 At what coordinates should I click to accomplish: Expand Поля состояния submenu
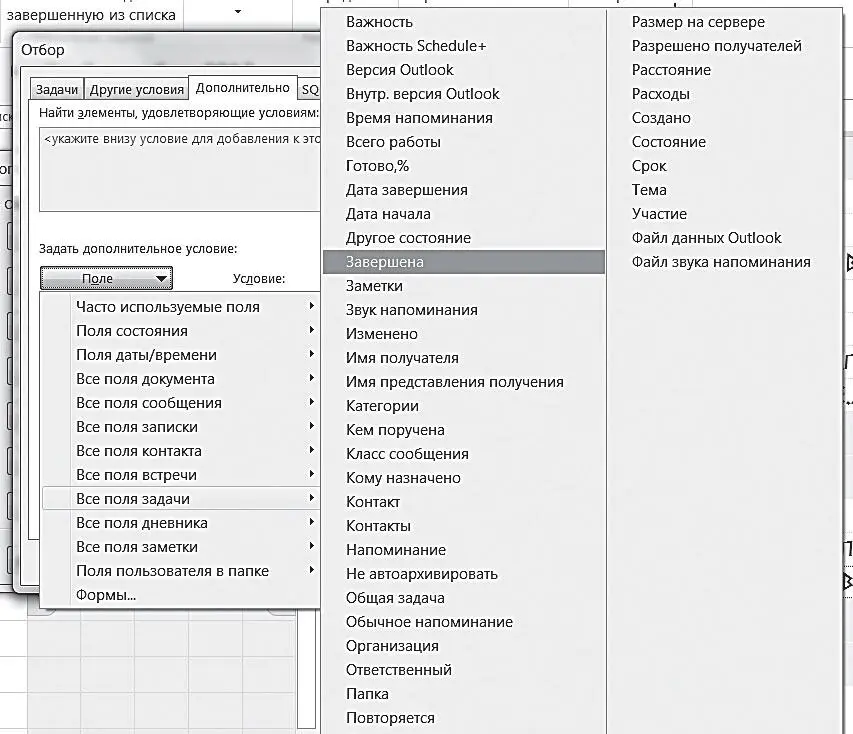[181, 331]
